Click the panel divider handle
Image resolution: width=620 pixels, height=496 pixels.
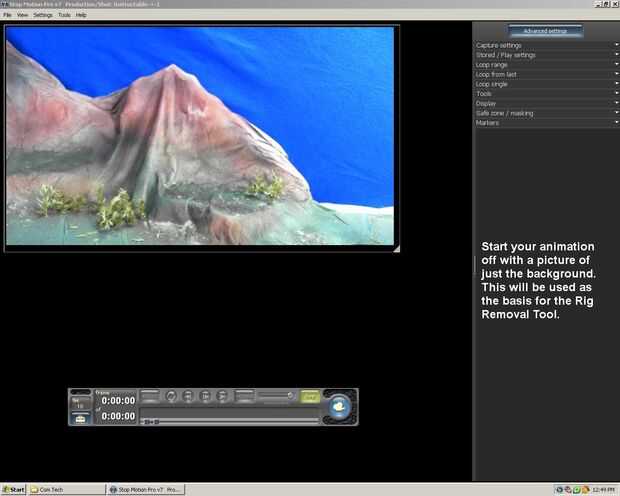[x=474, y=266]
